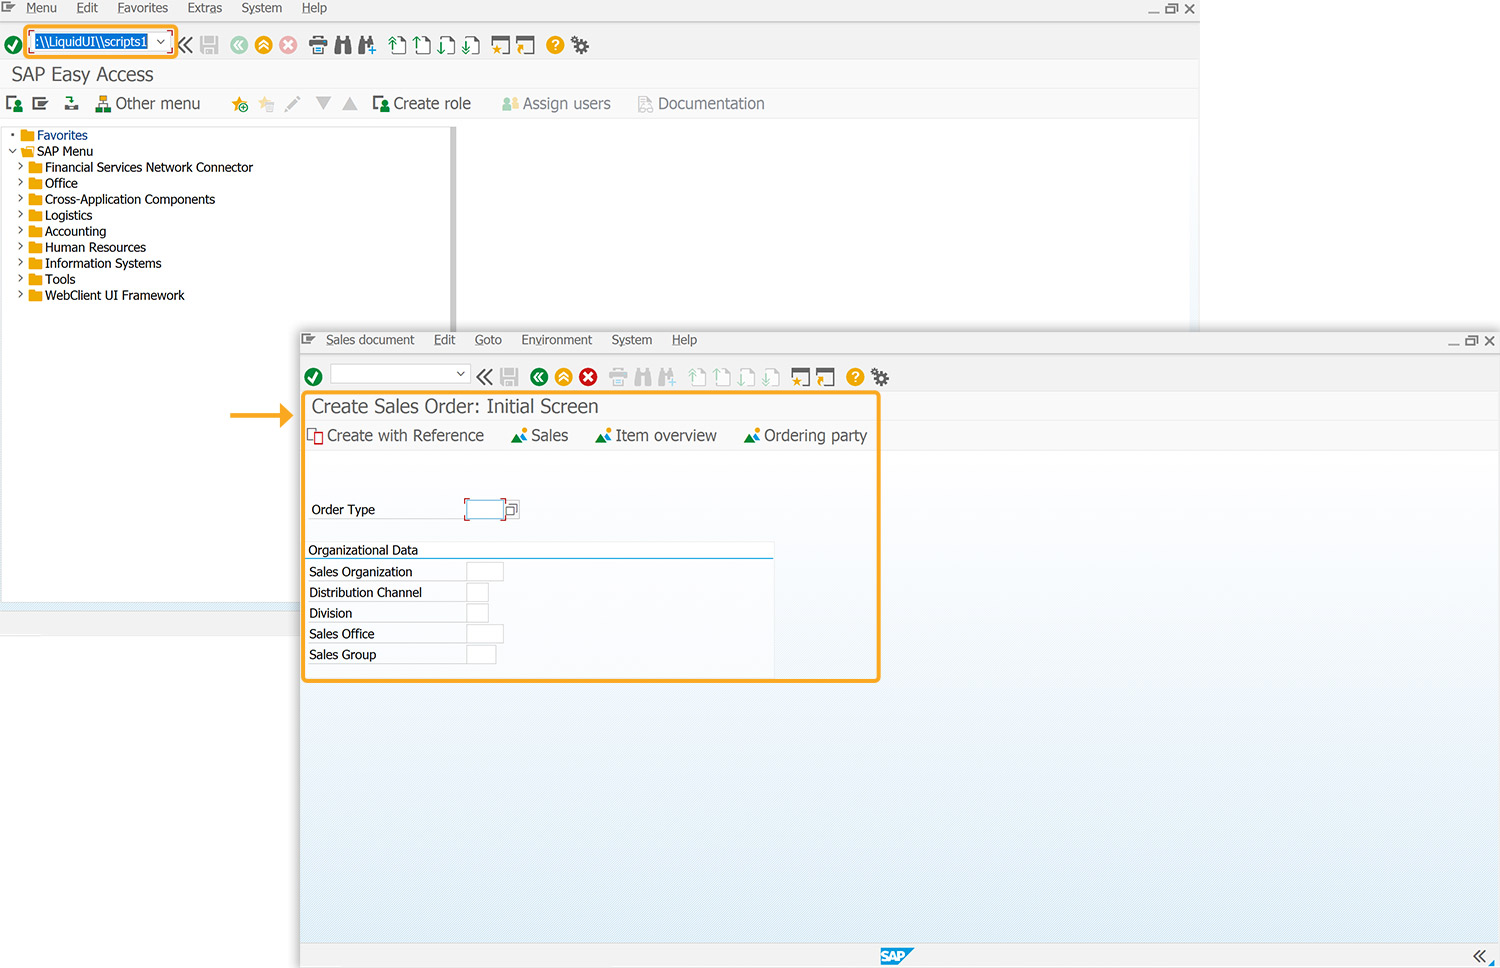Image resolution: width=1500 pixels, height=968 pixels.
Task: Click the Other menu button
Action: tap(148, 104)
